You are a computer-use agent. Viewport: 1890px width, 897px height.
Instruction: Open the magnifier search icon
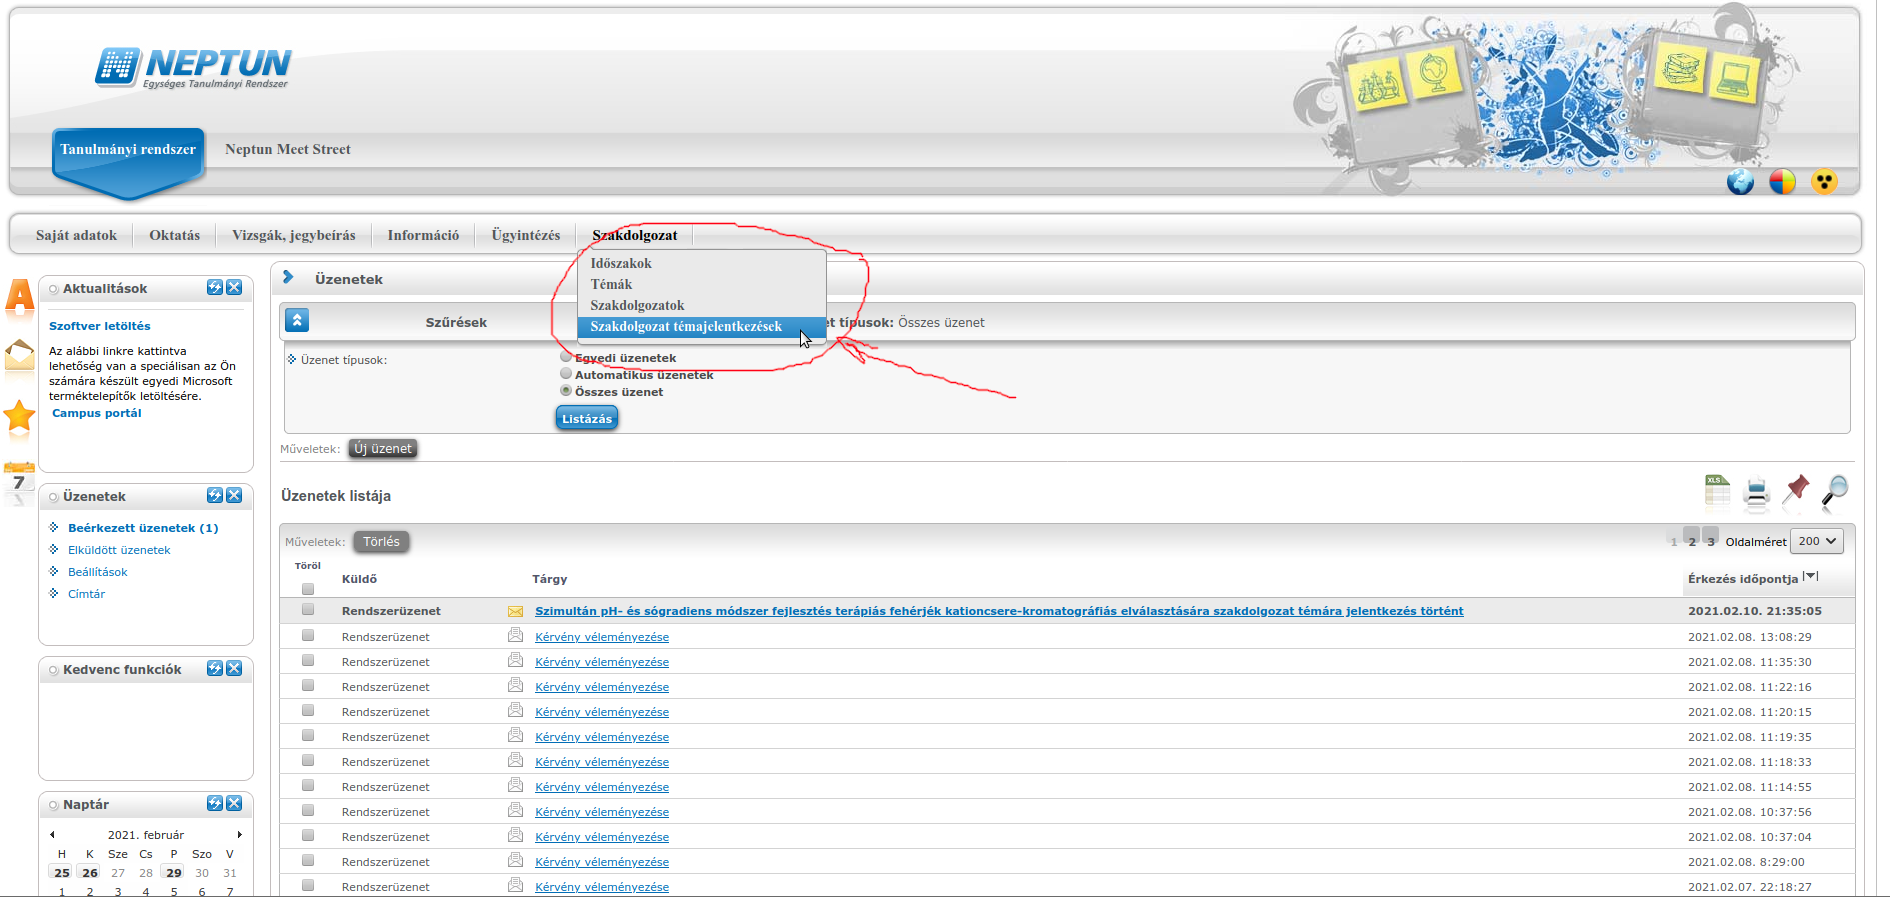pos(1835,491)
